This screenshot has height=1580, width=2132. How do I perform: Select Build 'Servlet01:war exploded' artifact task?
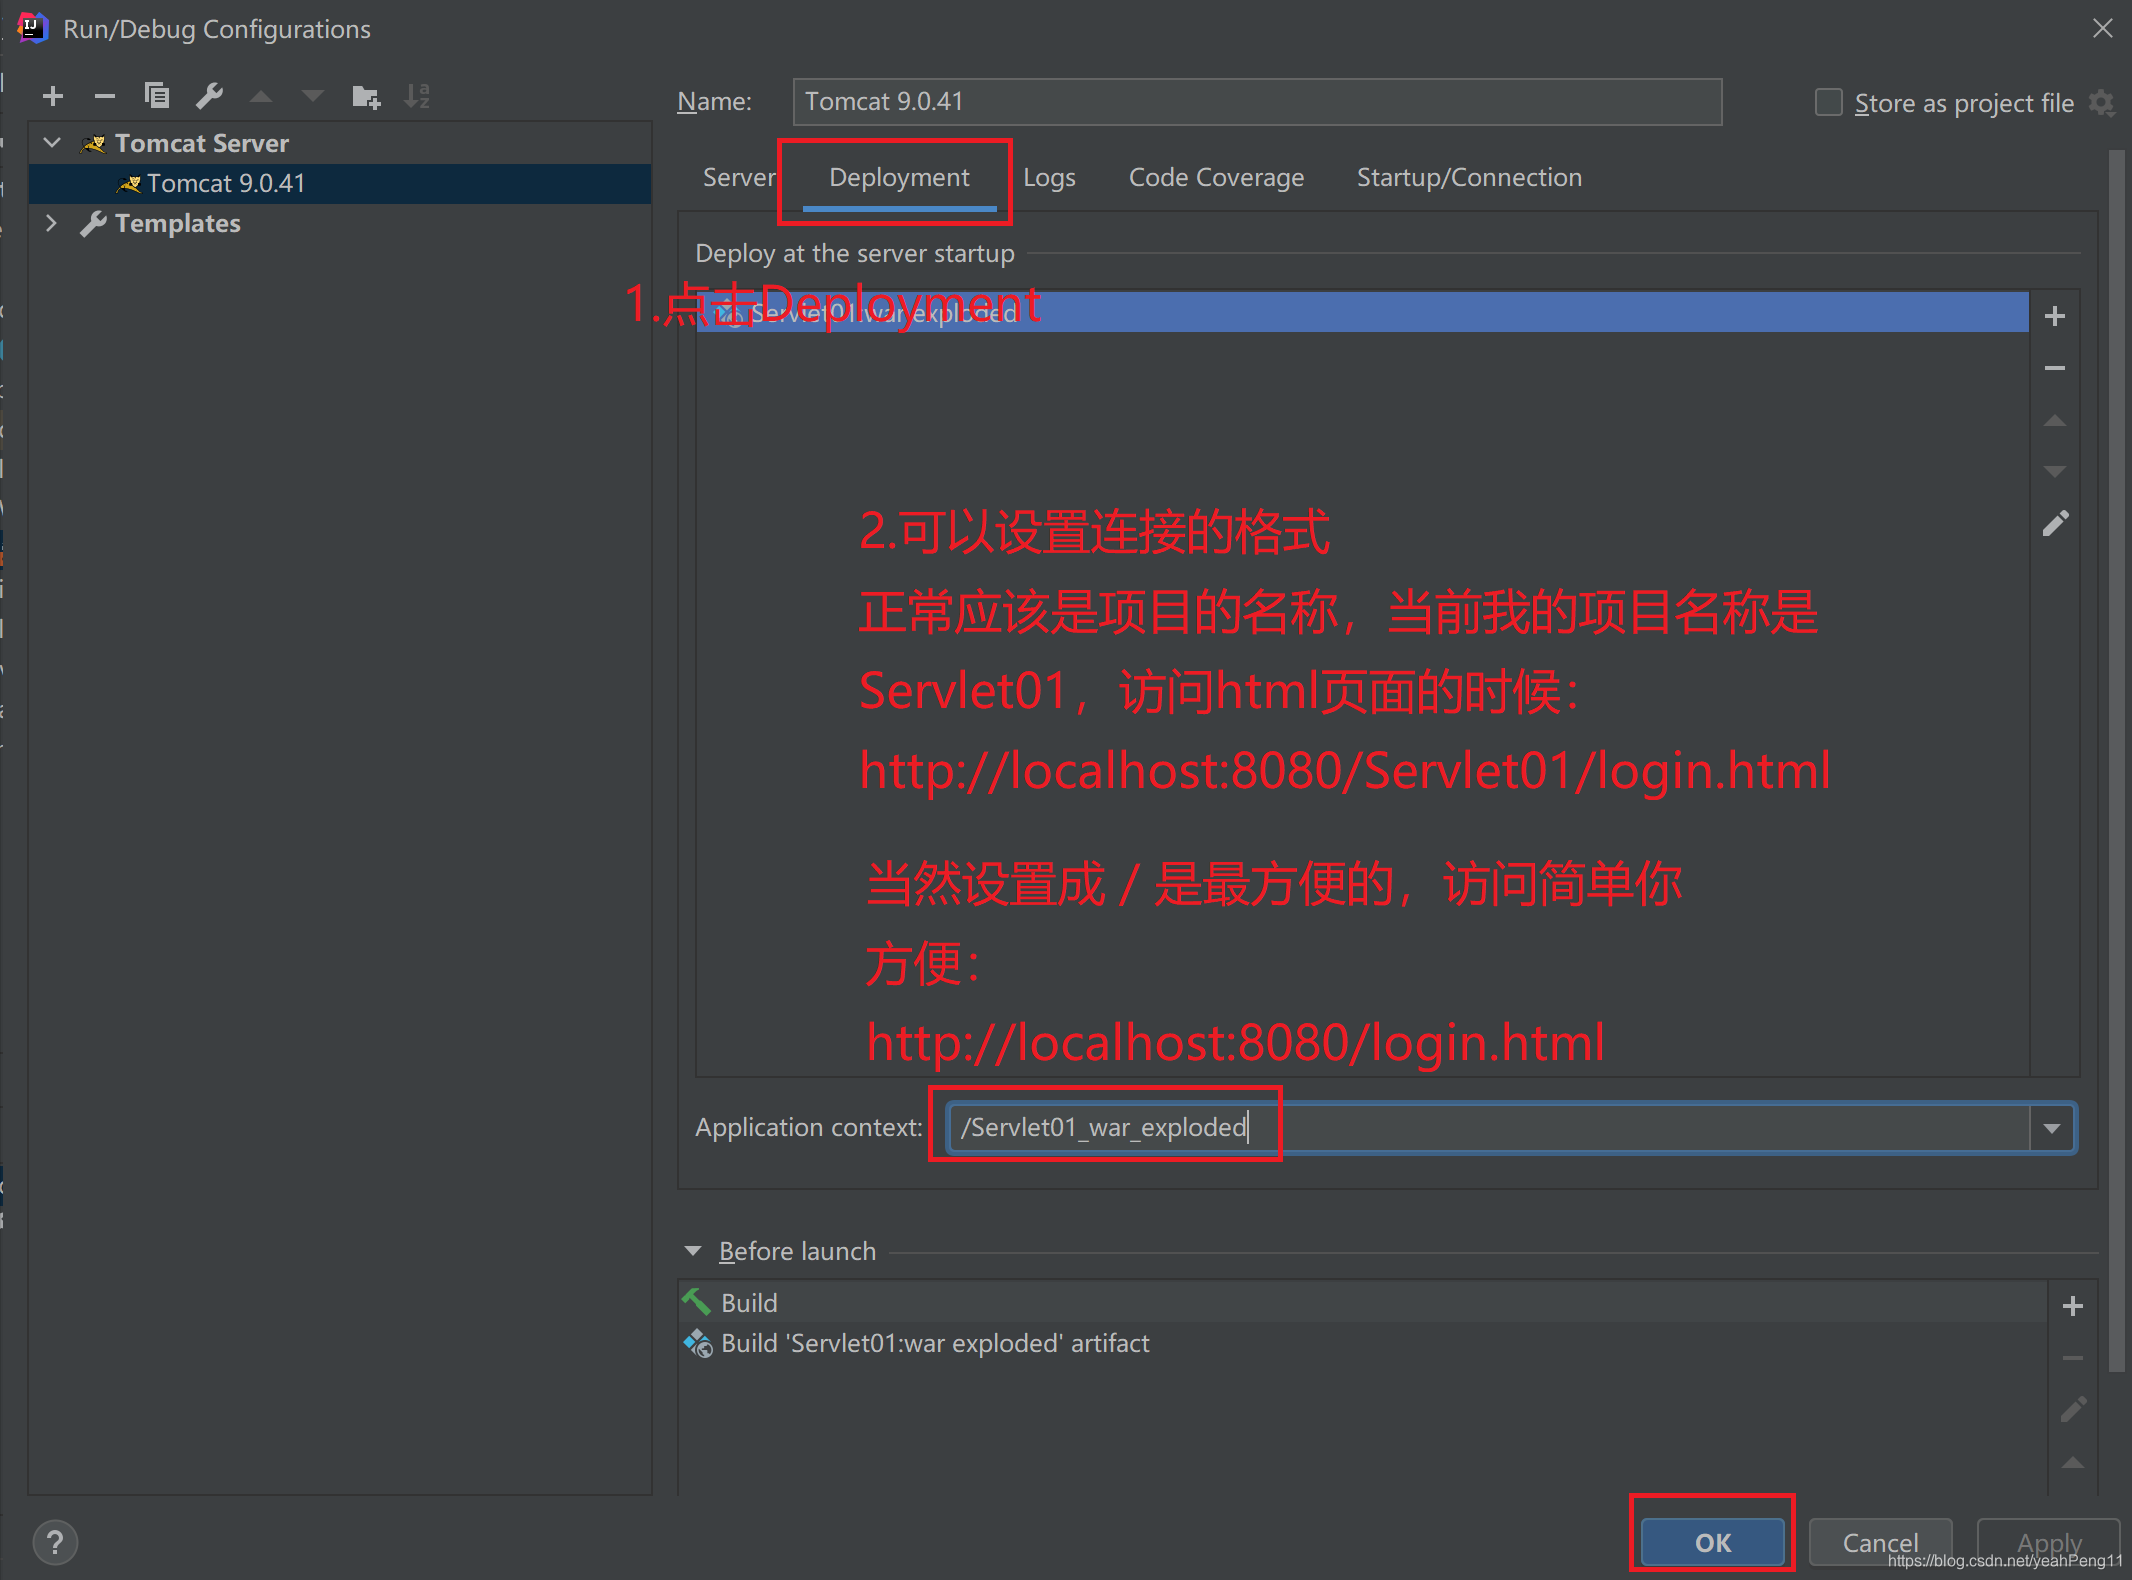click(1362, 1343)
